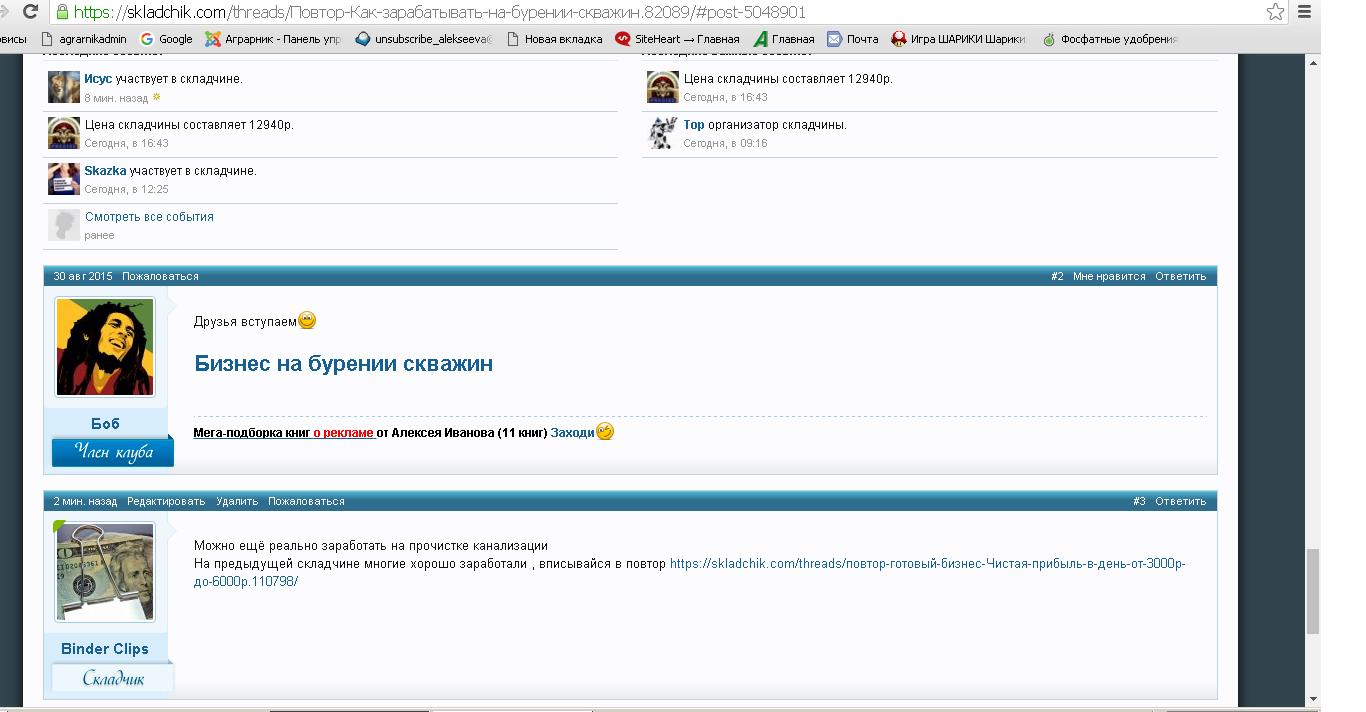Open the Новая вкладка bookmark
Viewport: 1366px width, 712px height.
click(x=555, y=39)
